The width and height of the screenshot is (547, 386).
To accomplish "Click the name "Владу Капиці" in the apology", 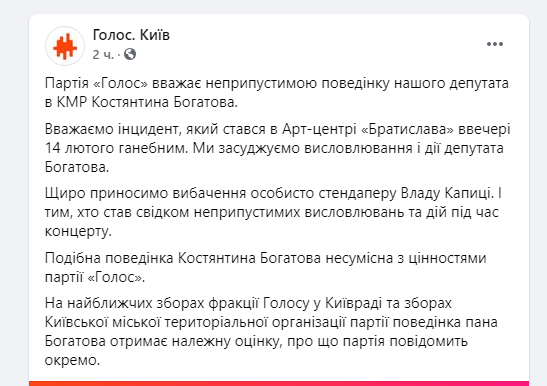I will click(x=448, y=193).
